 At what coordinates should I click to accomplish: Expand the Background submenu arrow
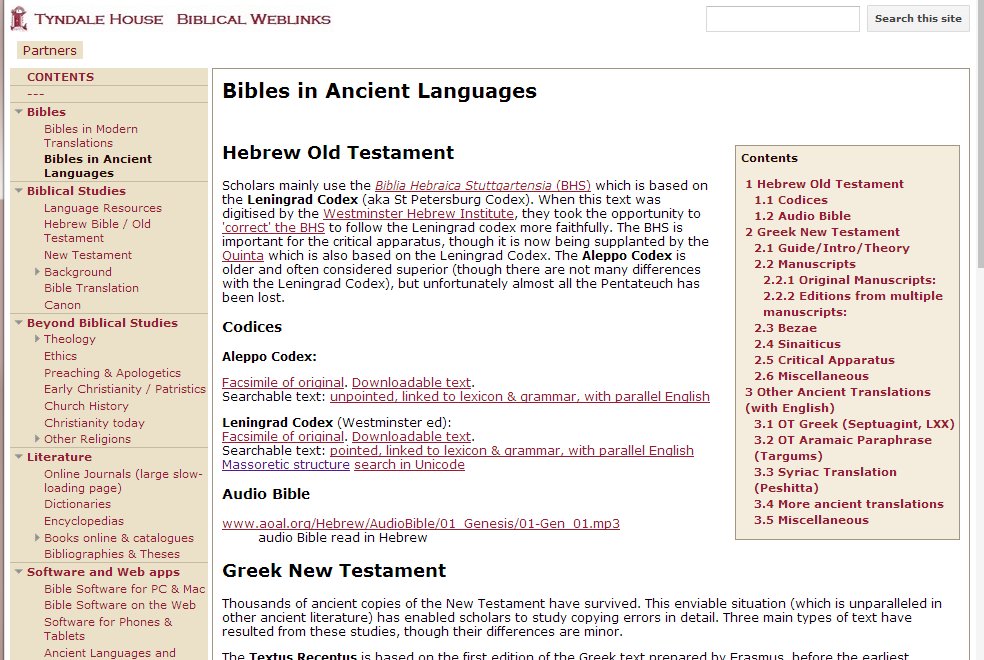(37, 272)
